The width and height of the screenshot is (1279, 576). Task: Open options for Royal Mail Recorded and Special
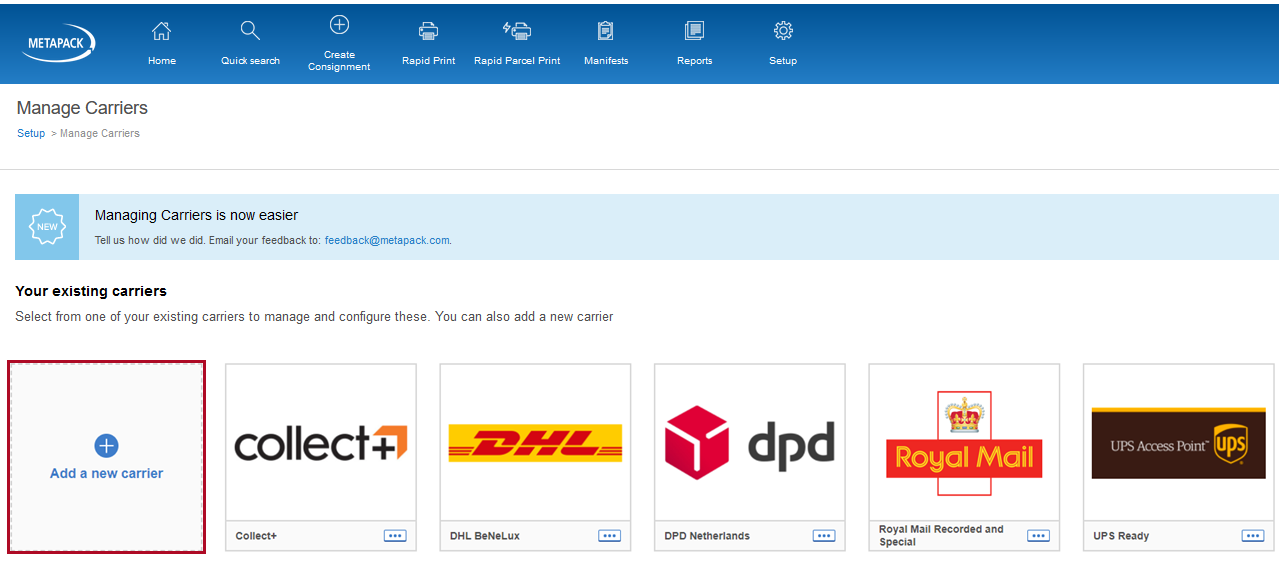click(x=1038, y=536)
